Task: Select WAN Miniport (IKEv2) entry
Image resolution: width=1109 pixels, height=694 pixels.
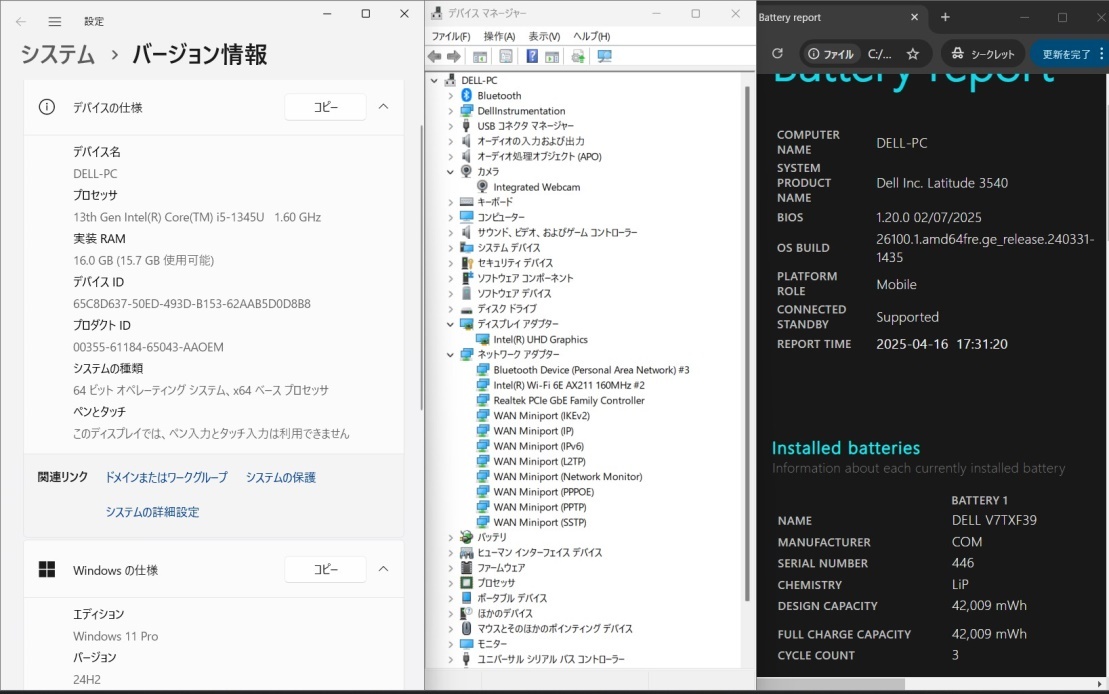Action: click(x=541, y=415)
